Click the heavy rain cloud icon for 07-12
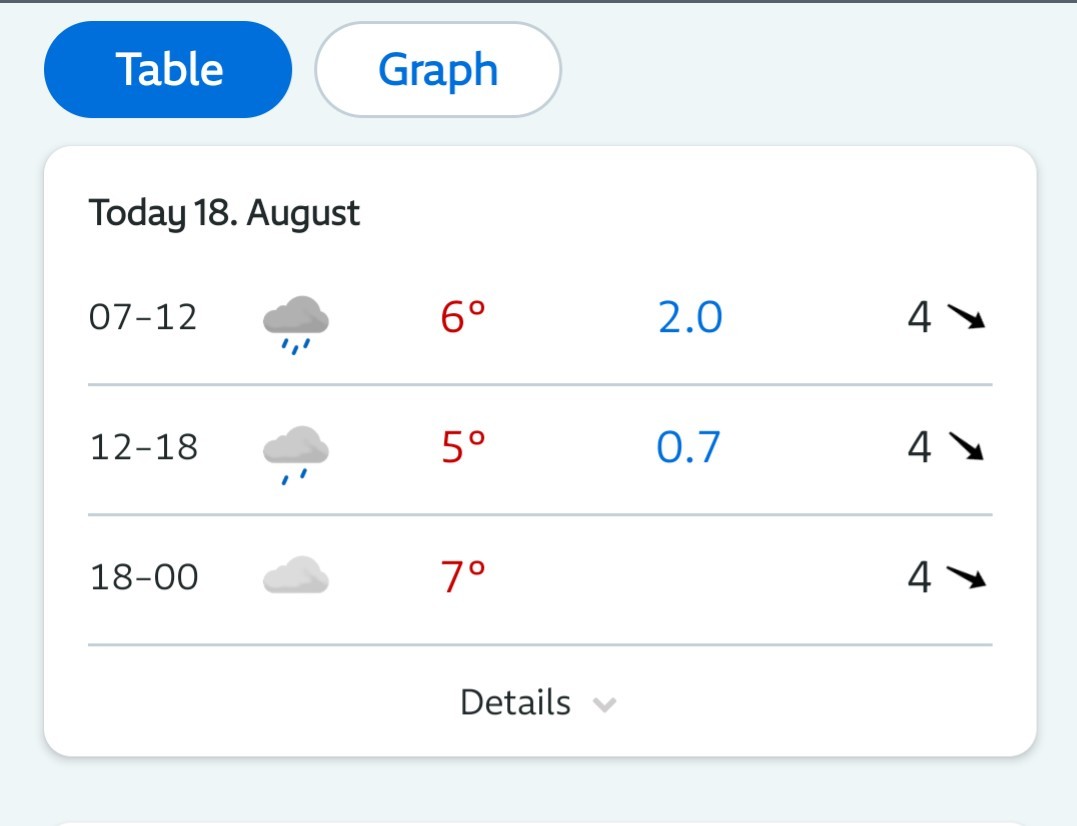 point(296,325)
